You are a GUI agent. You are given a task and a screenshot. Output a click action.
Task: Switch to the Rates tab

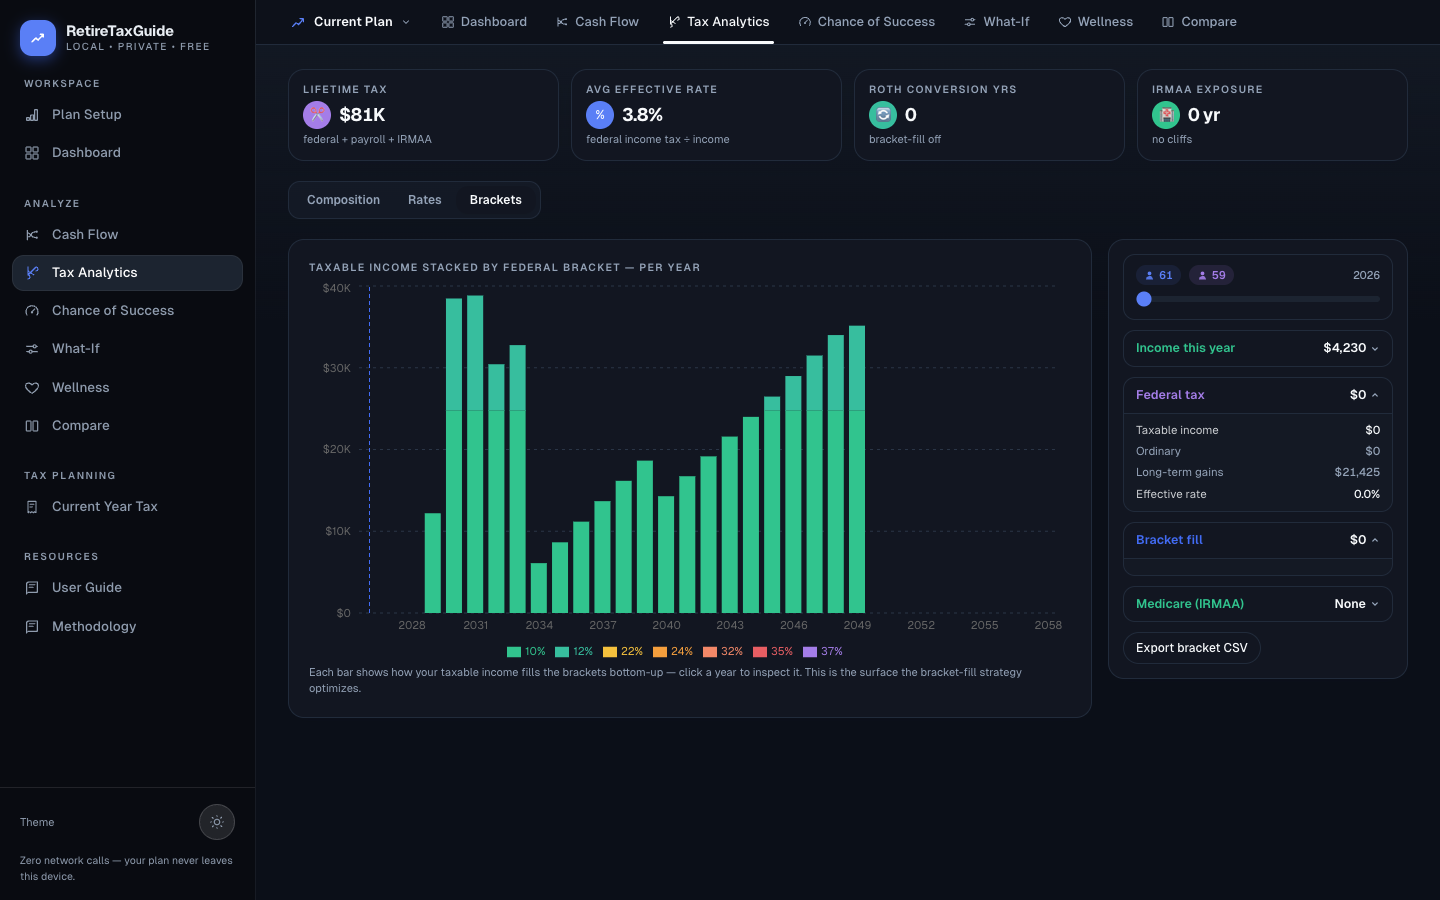click(425, 200)
